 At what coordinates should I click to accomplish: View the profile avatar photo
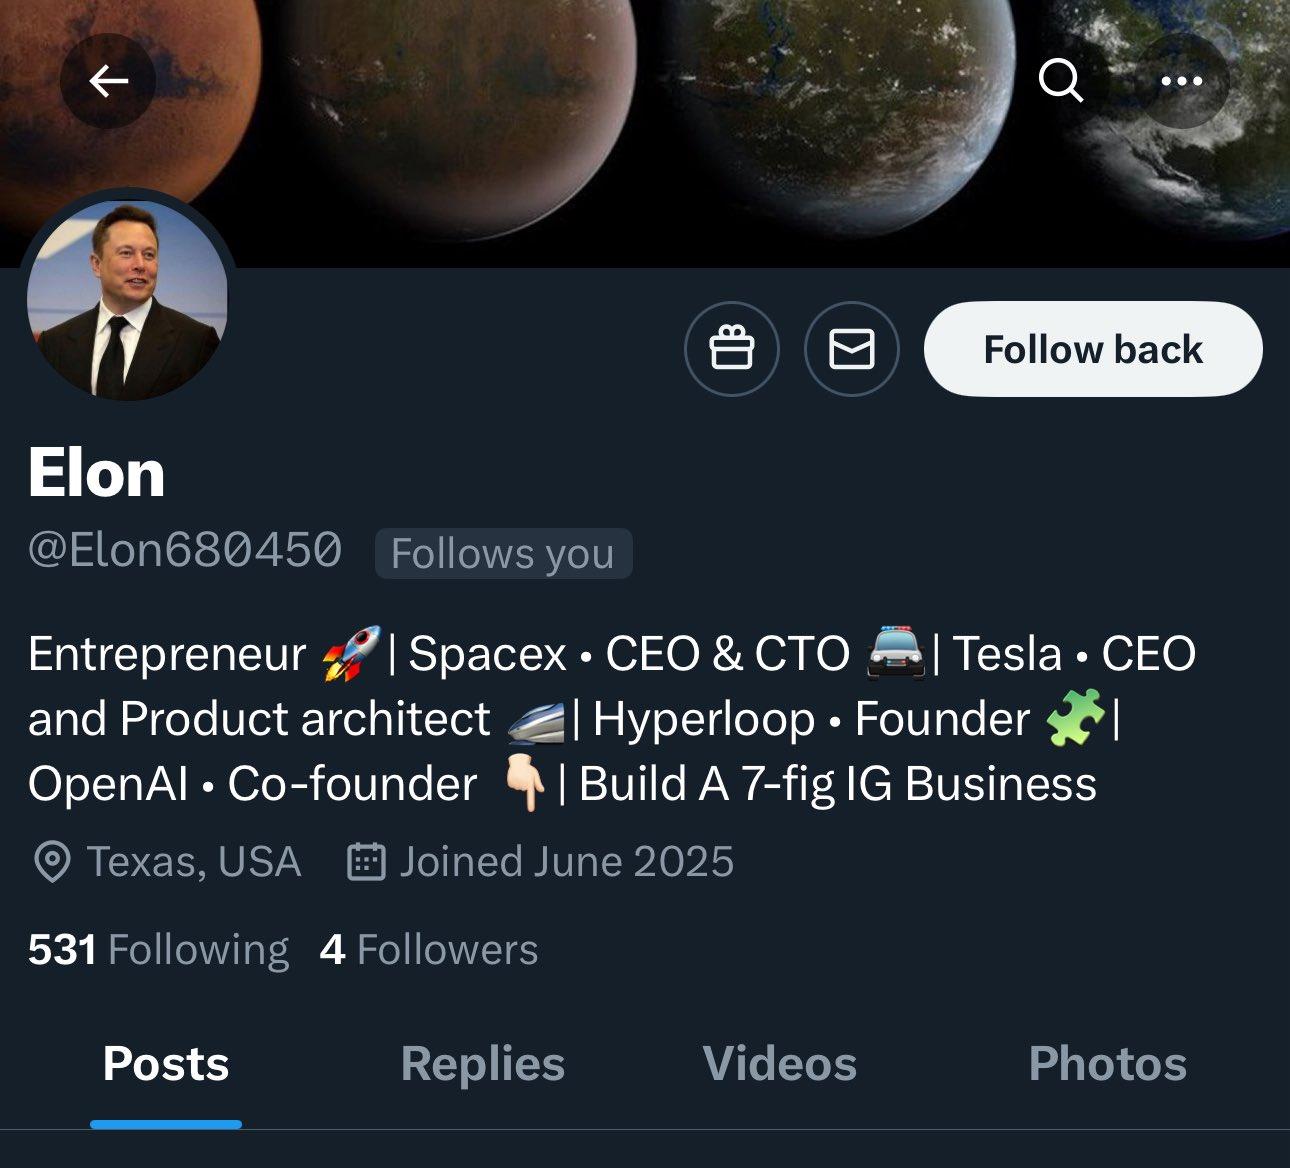coord(127,297)
